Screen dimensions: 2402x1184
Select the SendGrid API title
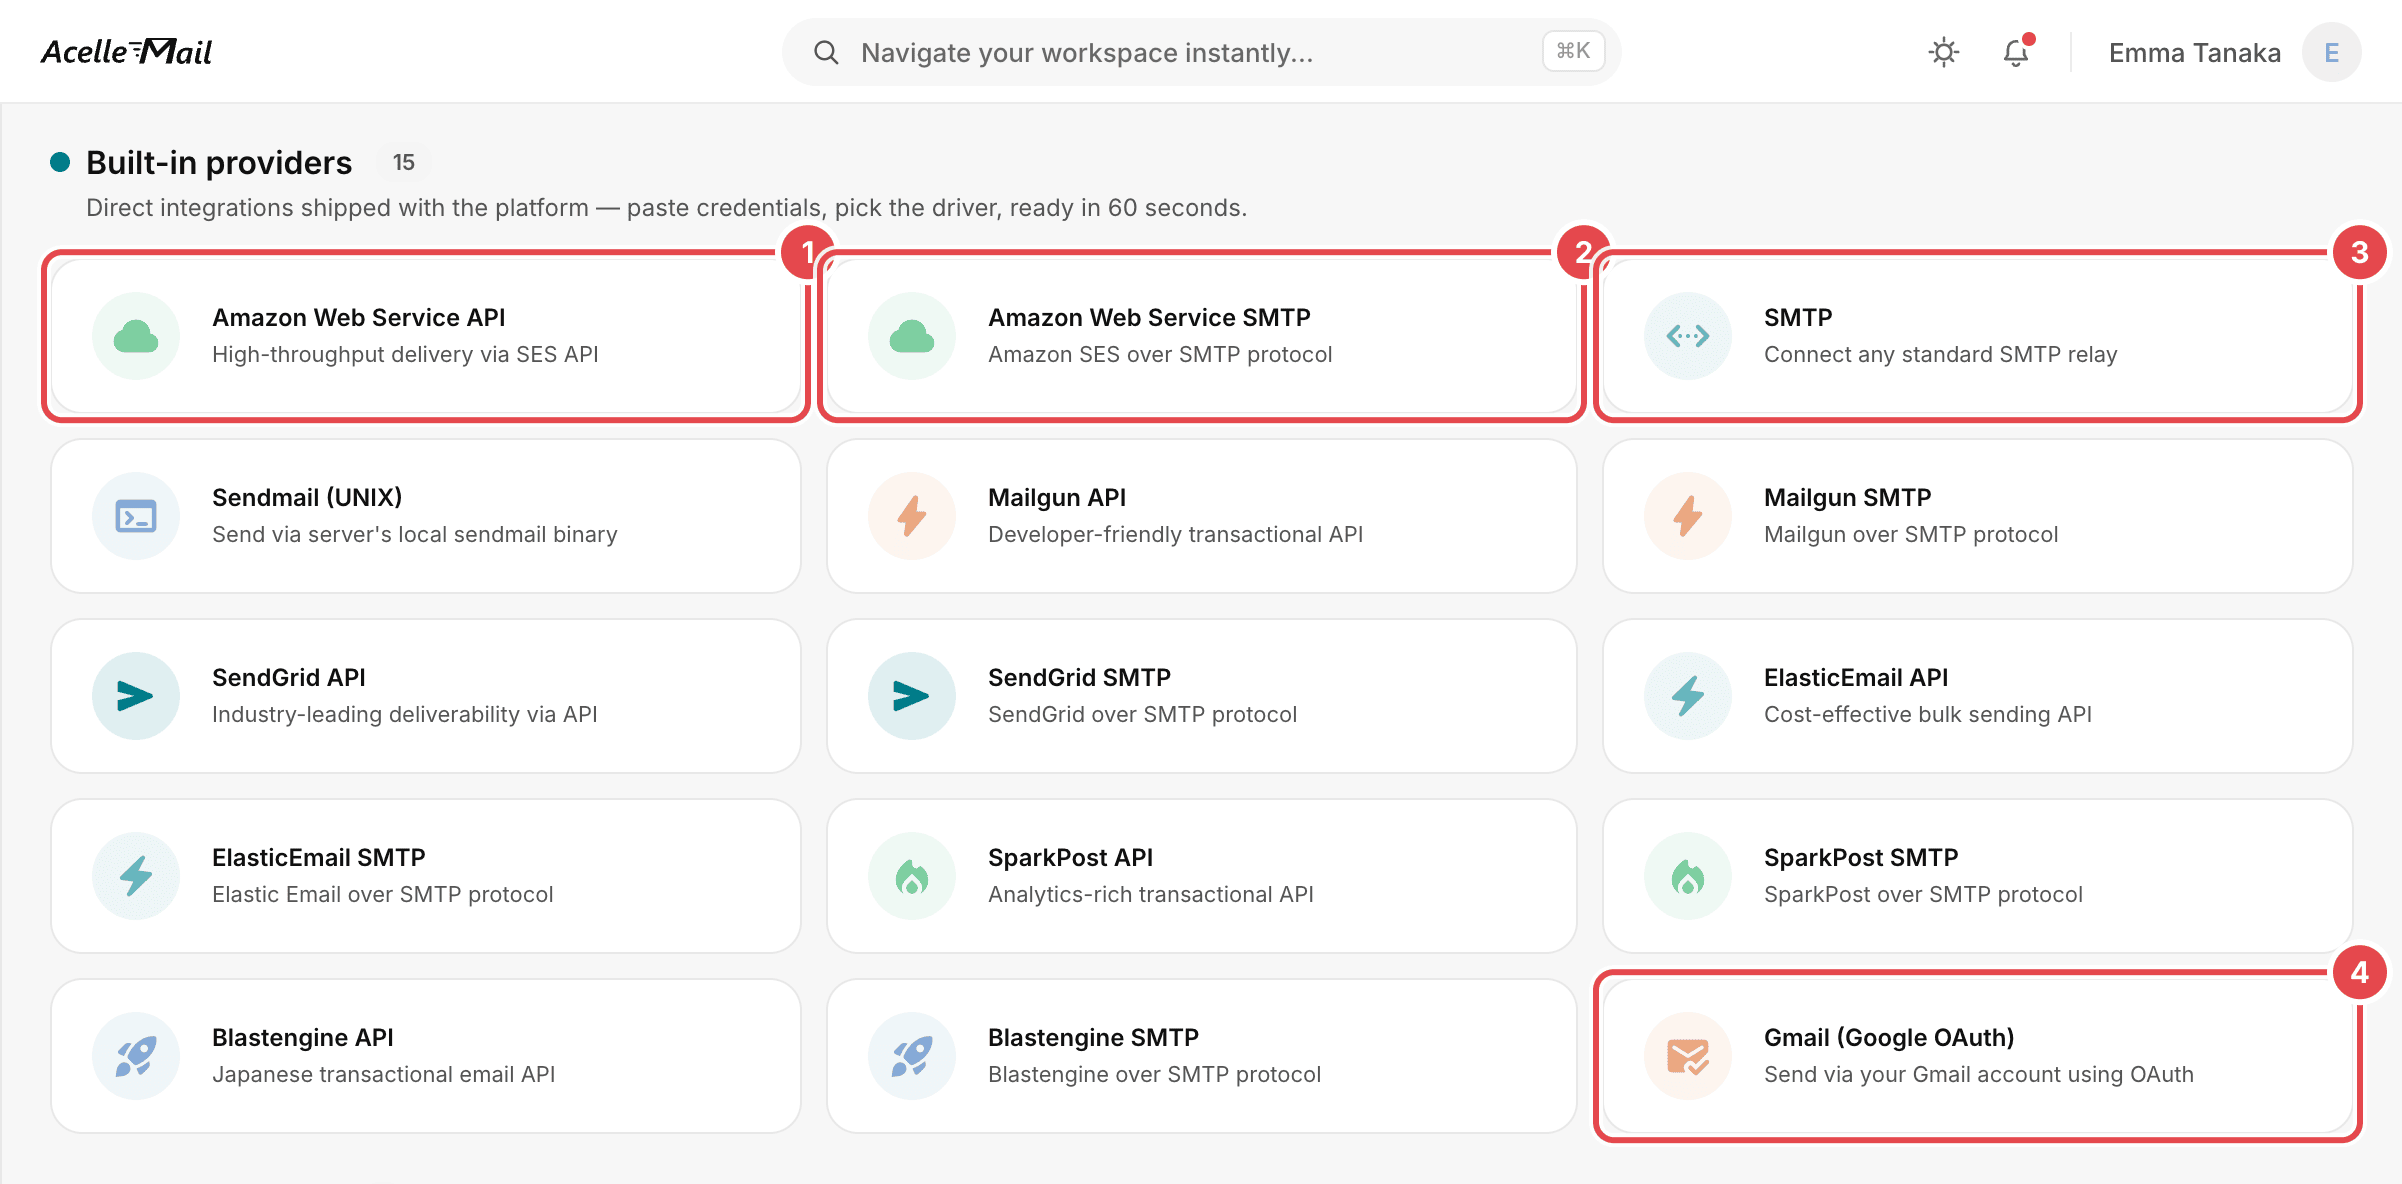pyautogui.click(x=289, y=678)
